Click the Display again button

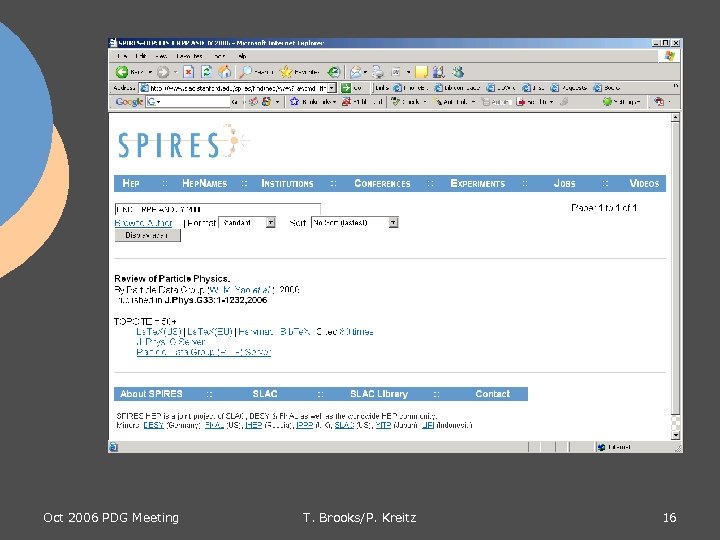point(147,235)
